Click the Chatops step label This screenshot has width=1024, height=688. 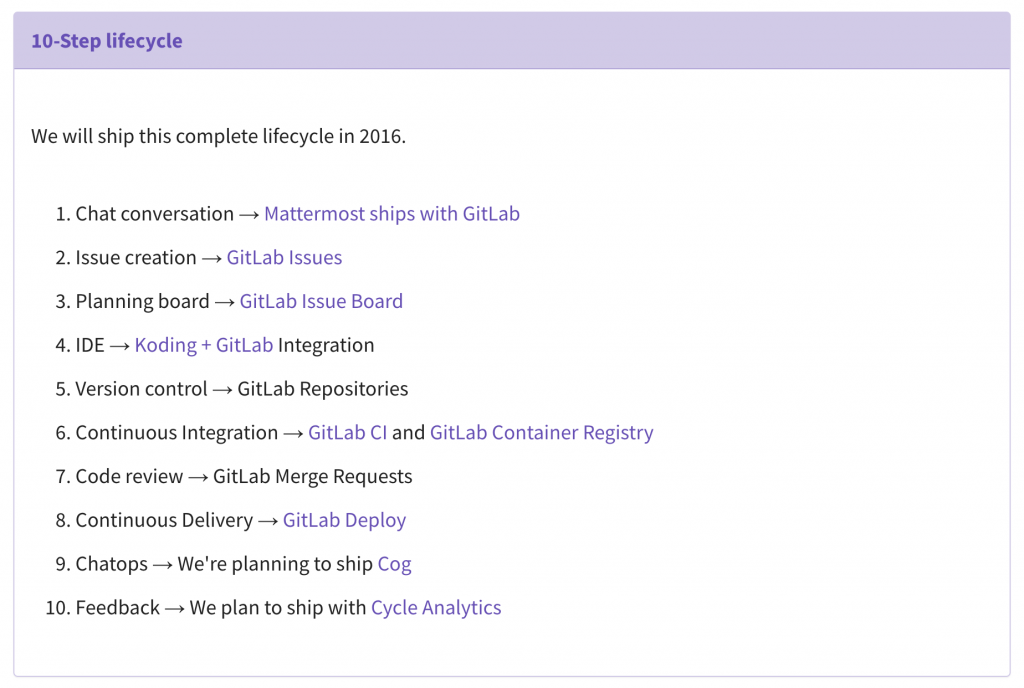(x=110, y=565)
